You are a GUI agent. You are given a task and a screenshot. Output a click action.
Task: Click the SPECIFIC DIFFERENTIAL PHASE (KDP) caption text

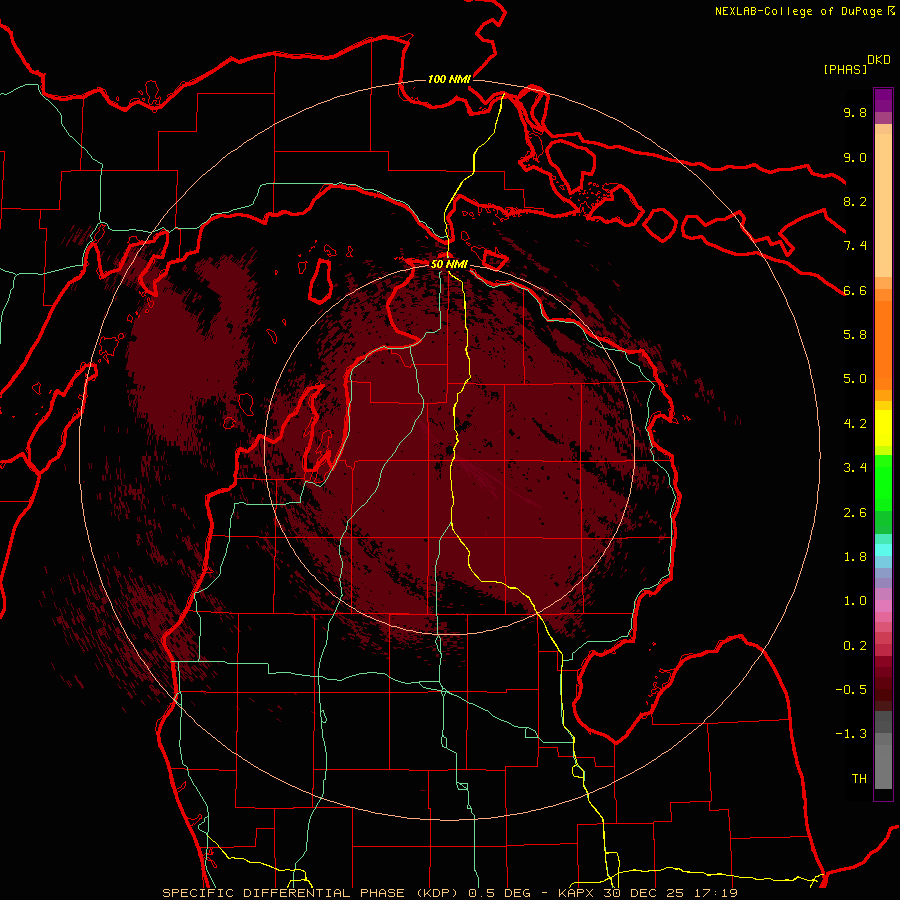311,893
